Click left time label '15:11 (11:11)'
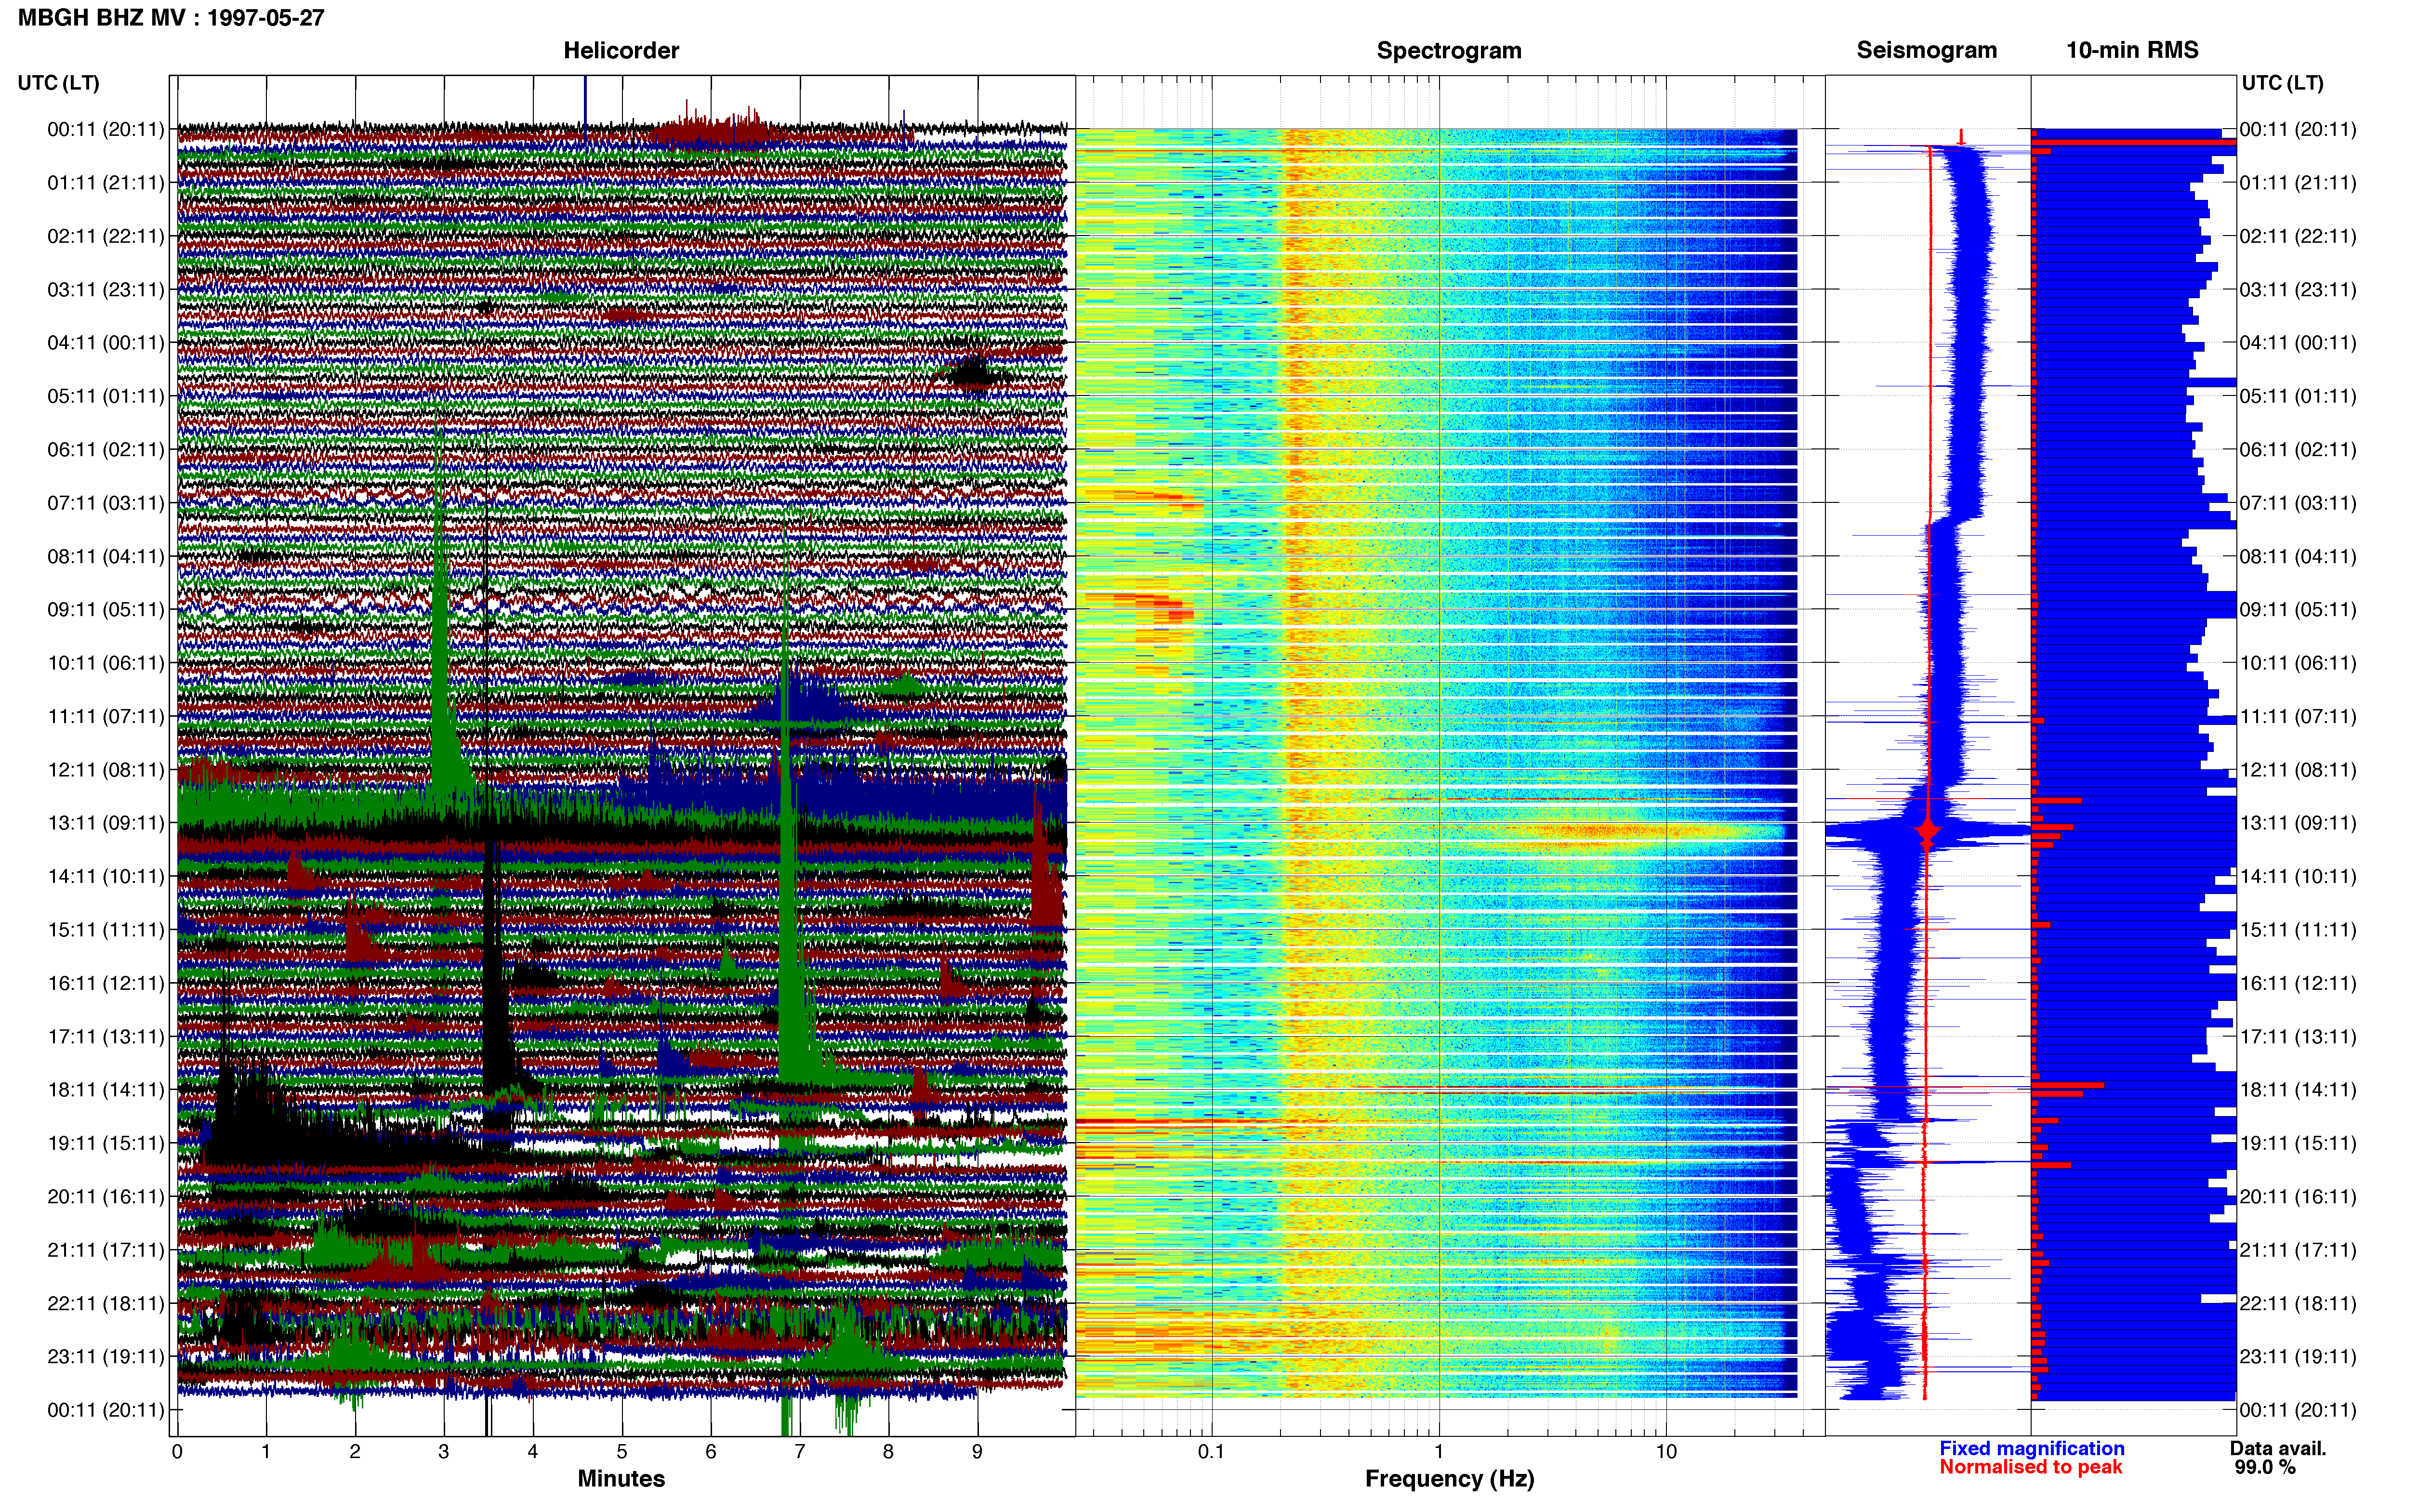 point(106,930)
